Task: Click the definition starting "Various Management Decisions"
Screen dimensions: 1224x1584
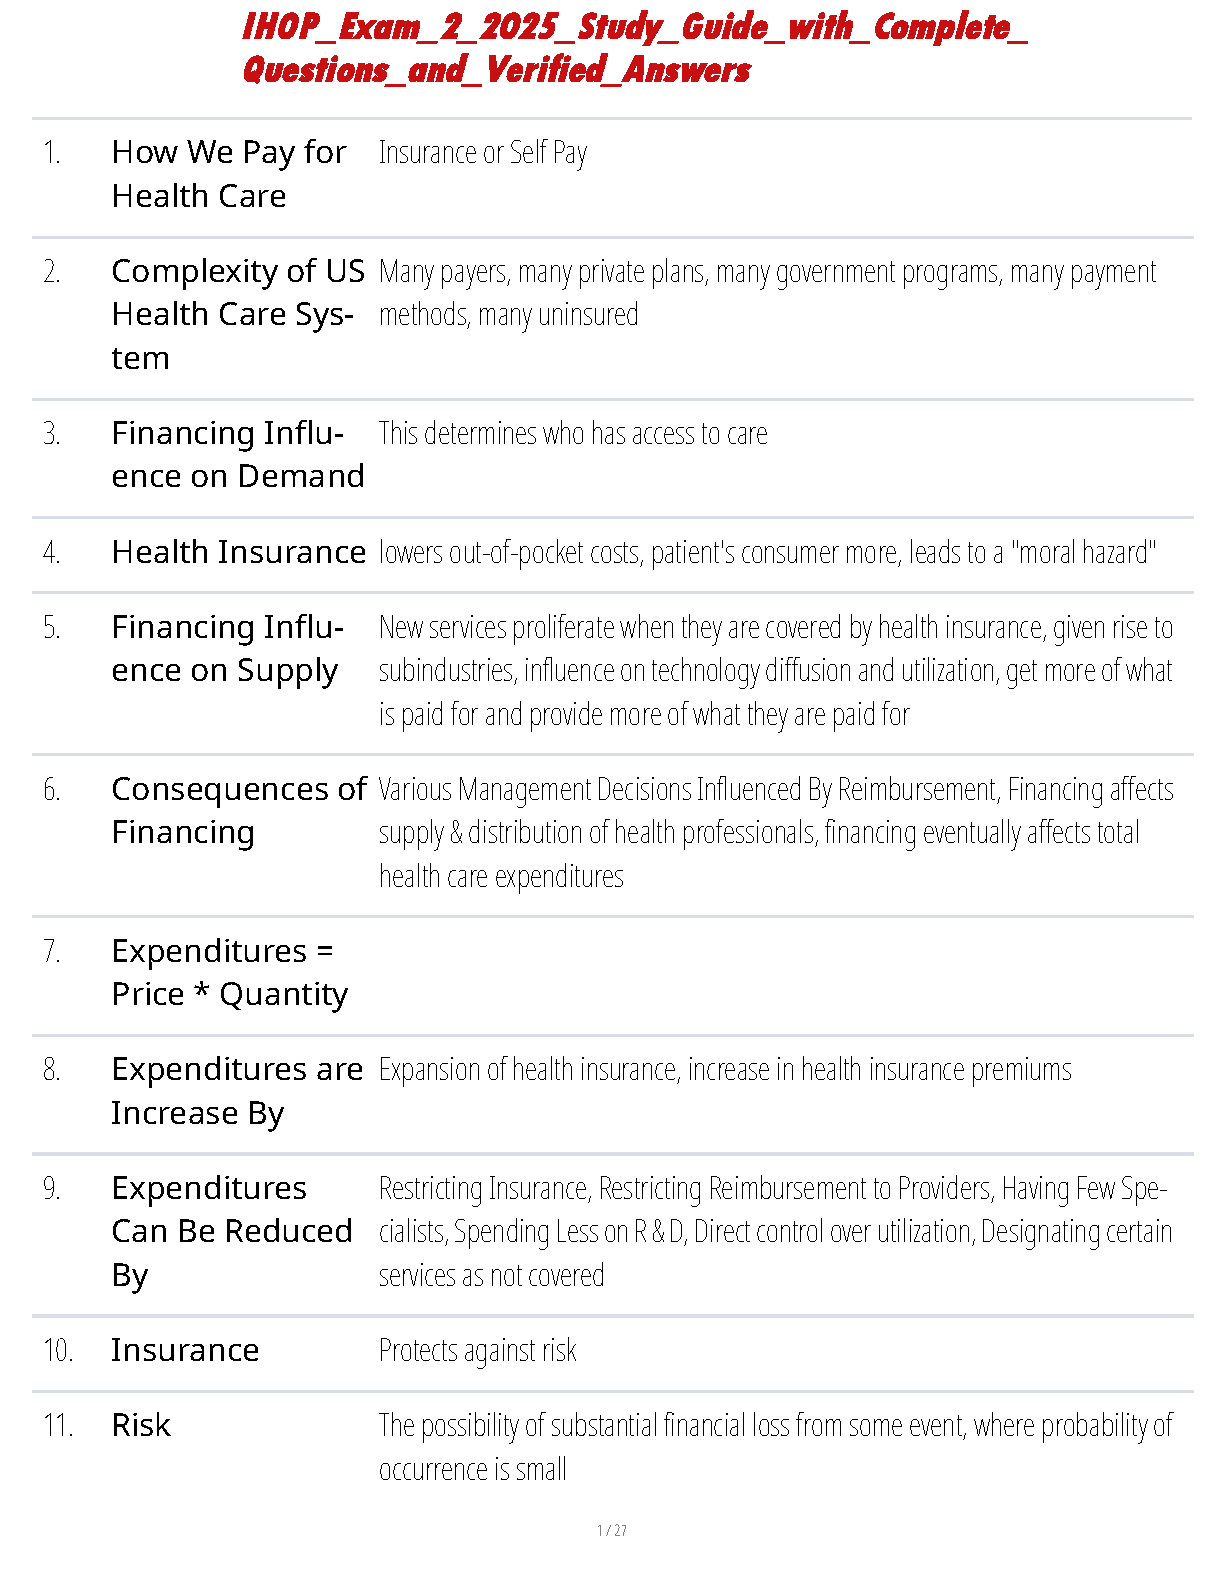Action: coord(775,832)
